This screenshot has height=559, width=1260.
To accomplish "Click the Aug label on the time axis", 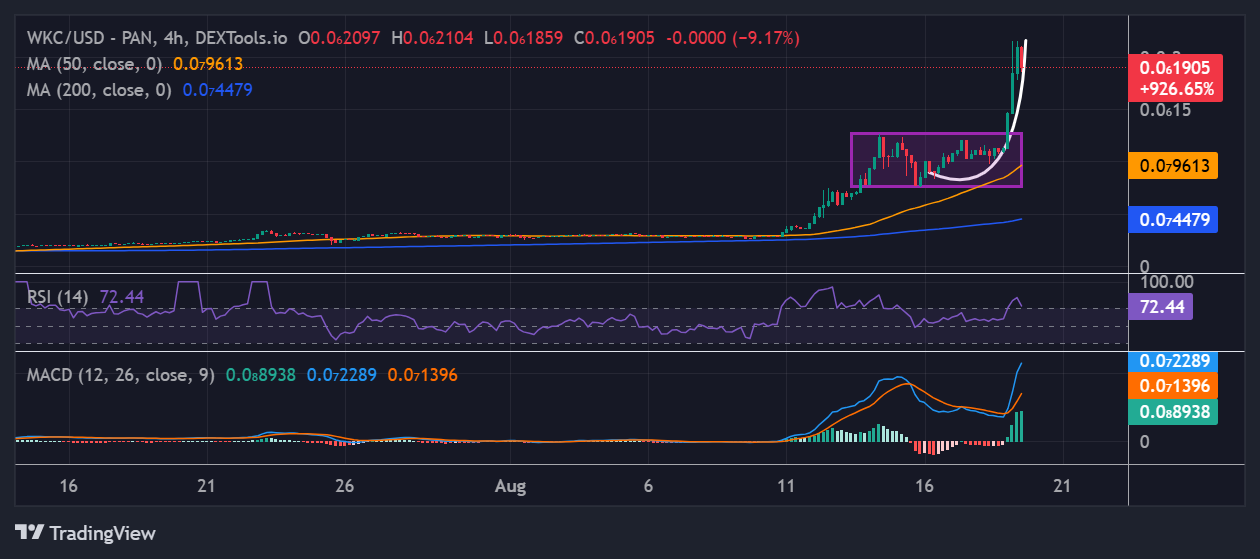I will [x=511, y=487].
